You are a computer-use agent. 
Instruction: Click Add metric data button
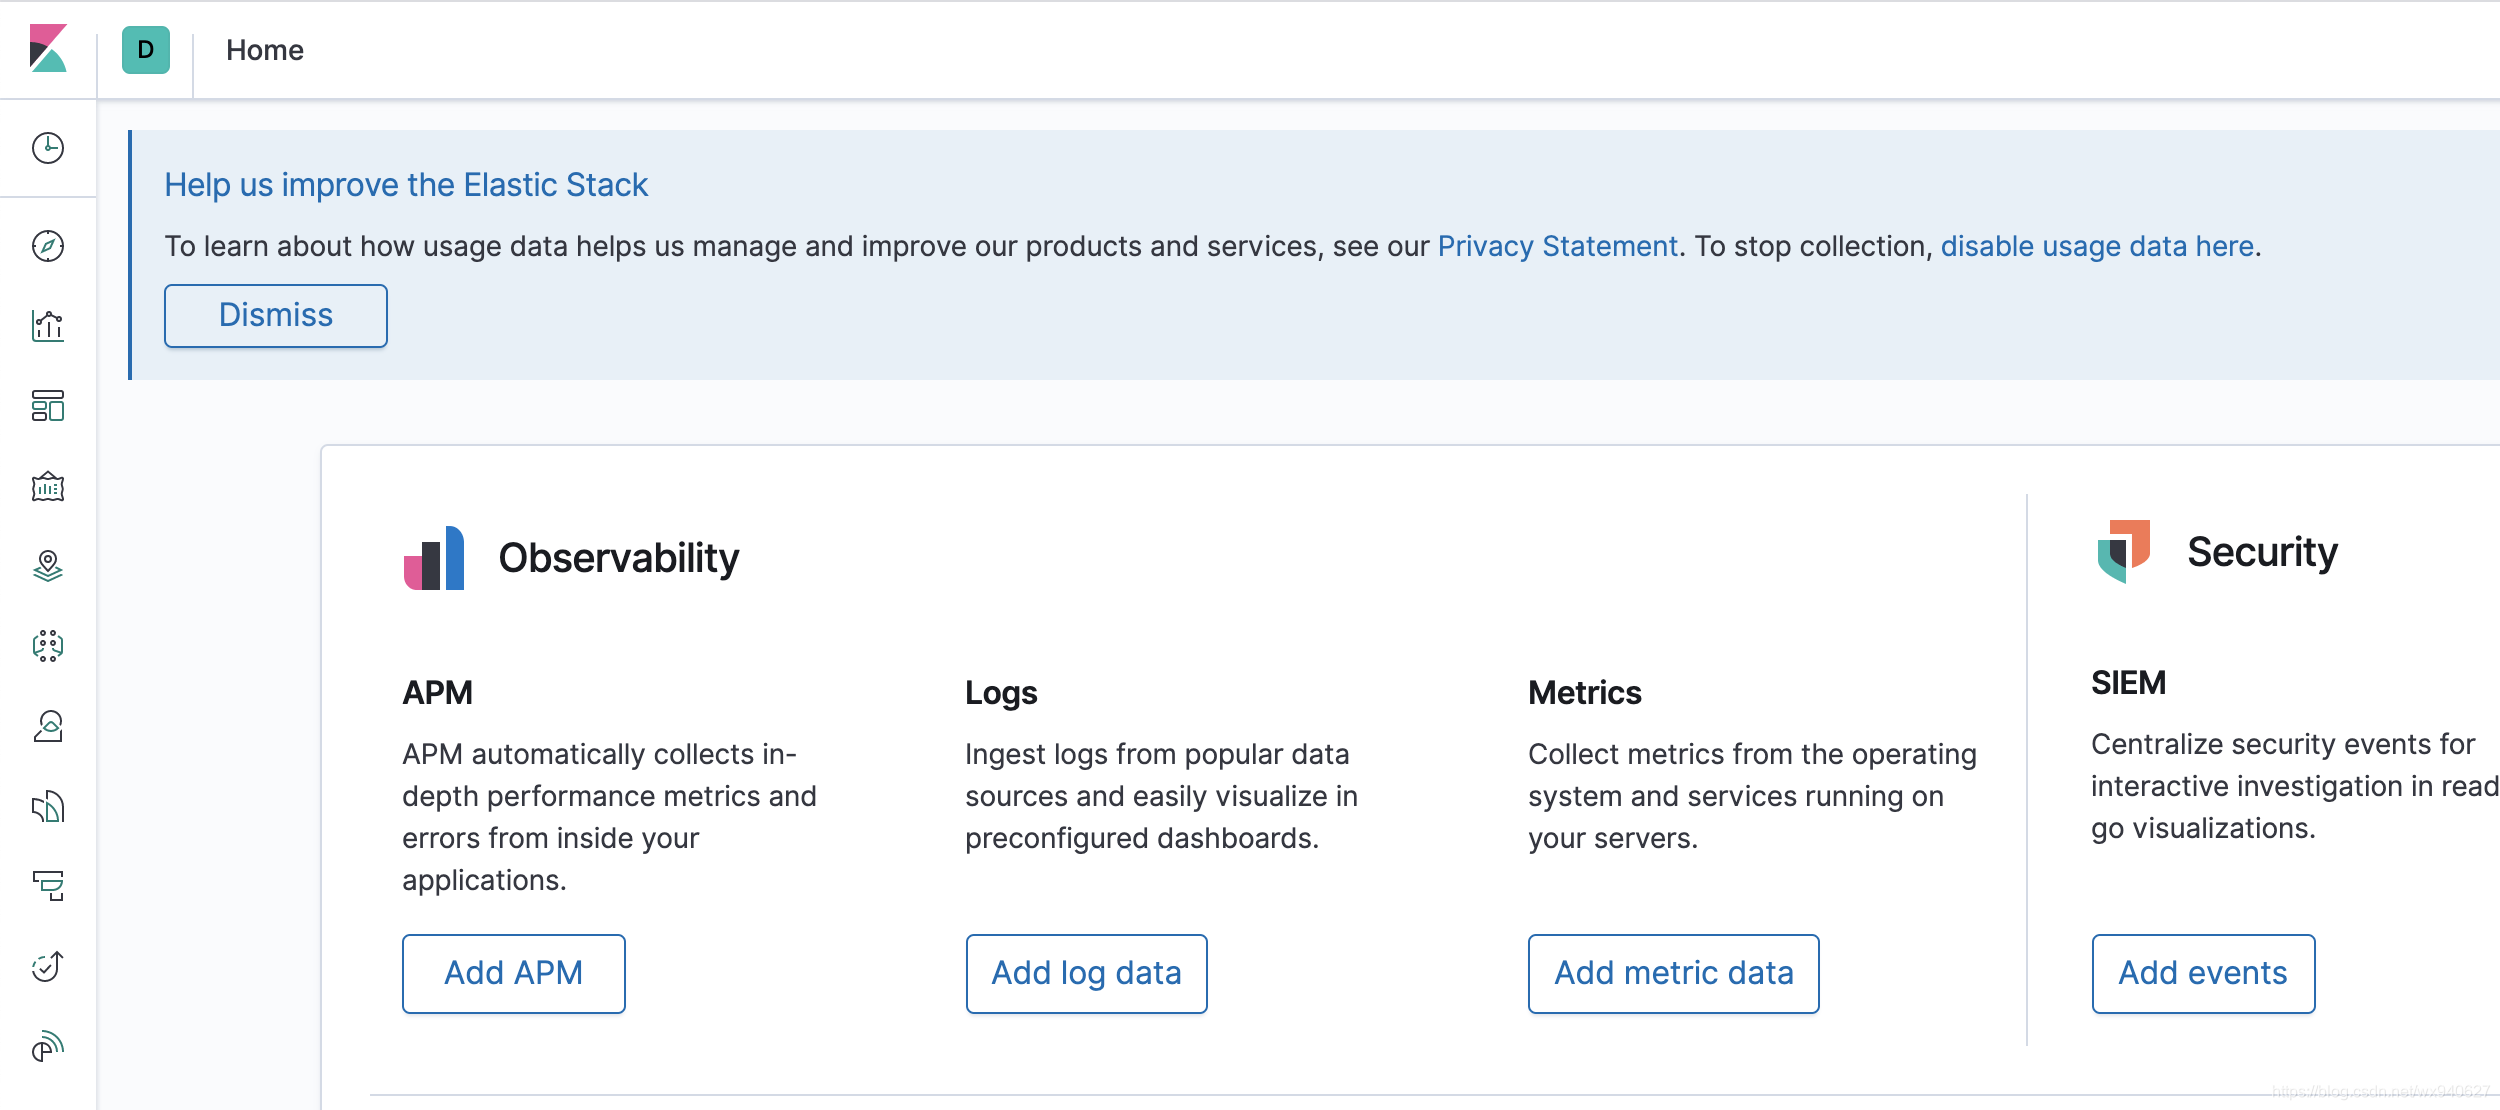[1674, 974]
